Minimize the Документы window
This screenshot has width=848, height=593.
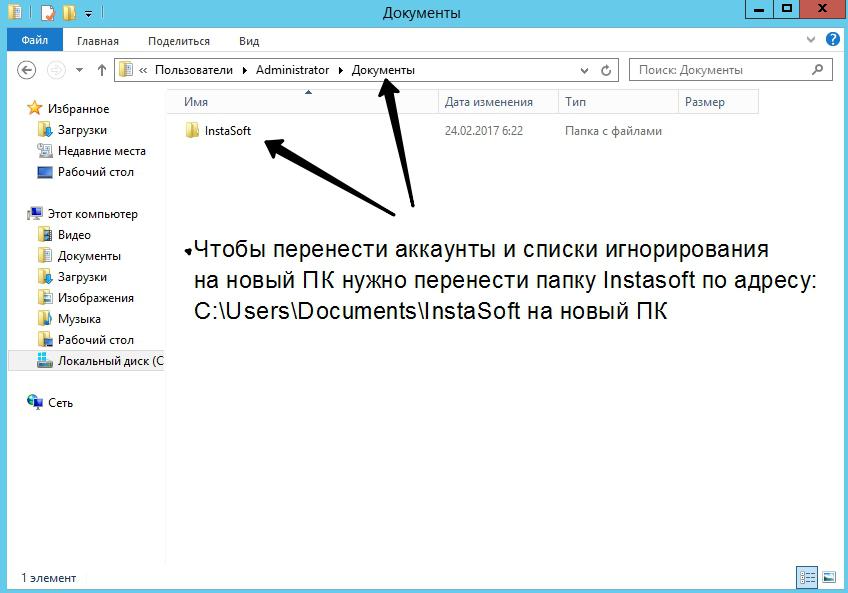click(759, 10)
